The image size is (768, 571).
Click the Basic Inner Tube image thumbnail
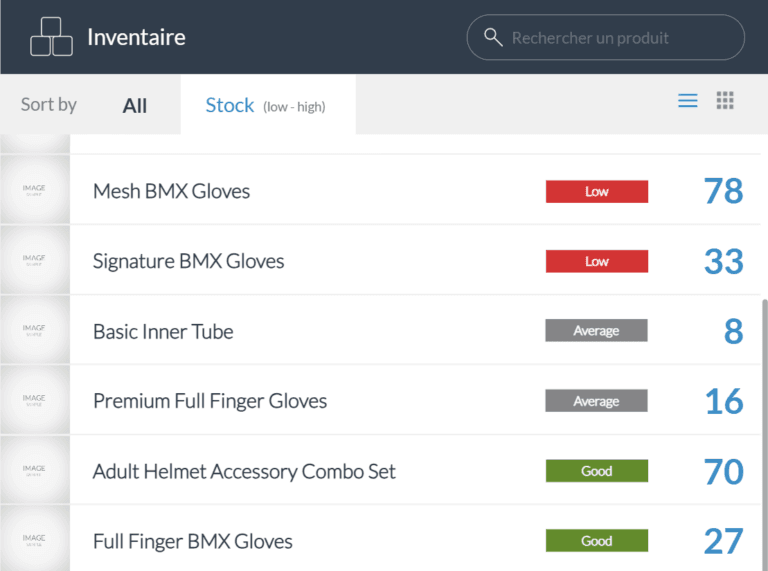(34, 330)
